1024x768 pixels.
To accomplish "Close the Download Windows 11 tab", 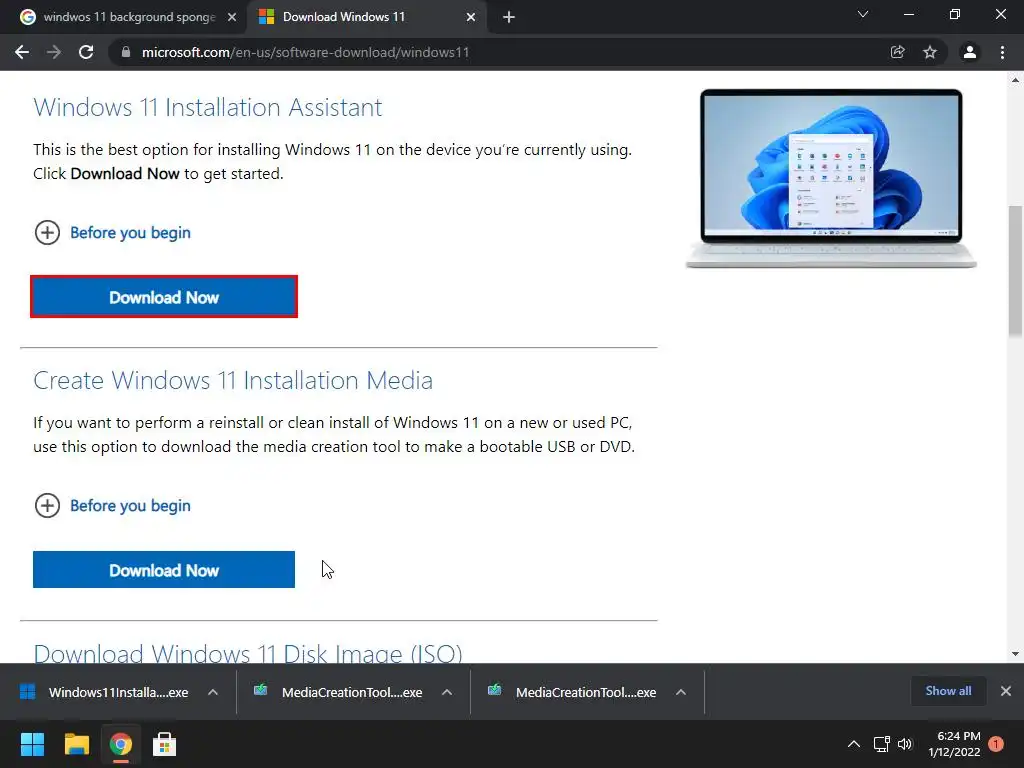I will 471,17.
